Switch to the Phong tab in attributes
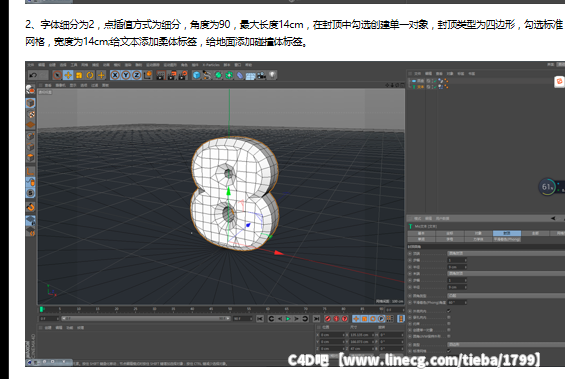574x379 pixels. 507,239
